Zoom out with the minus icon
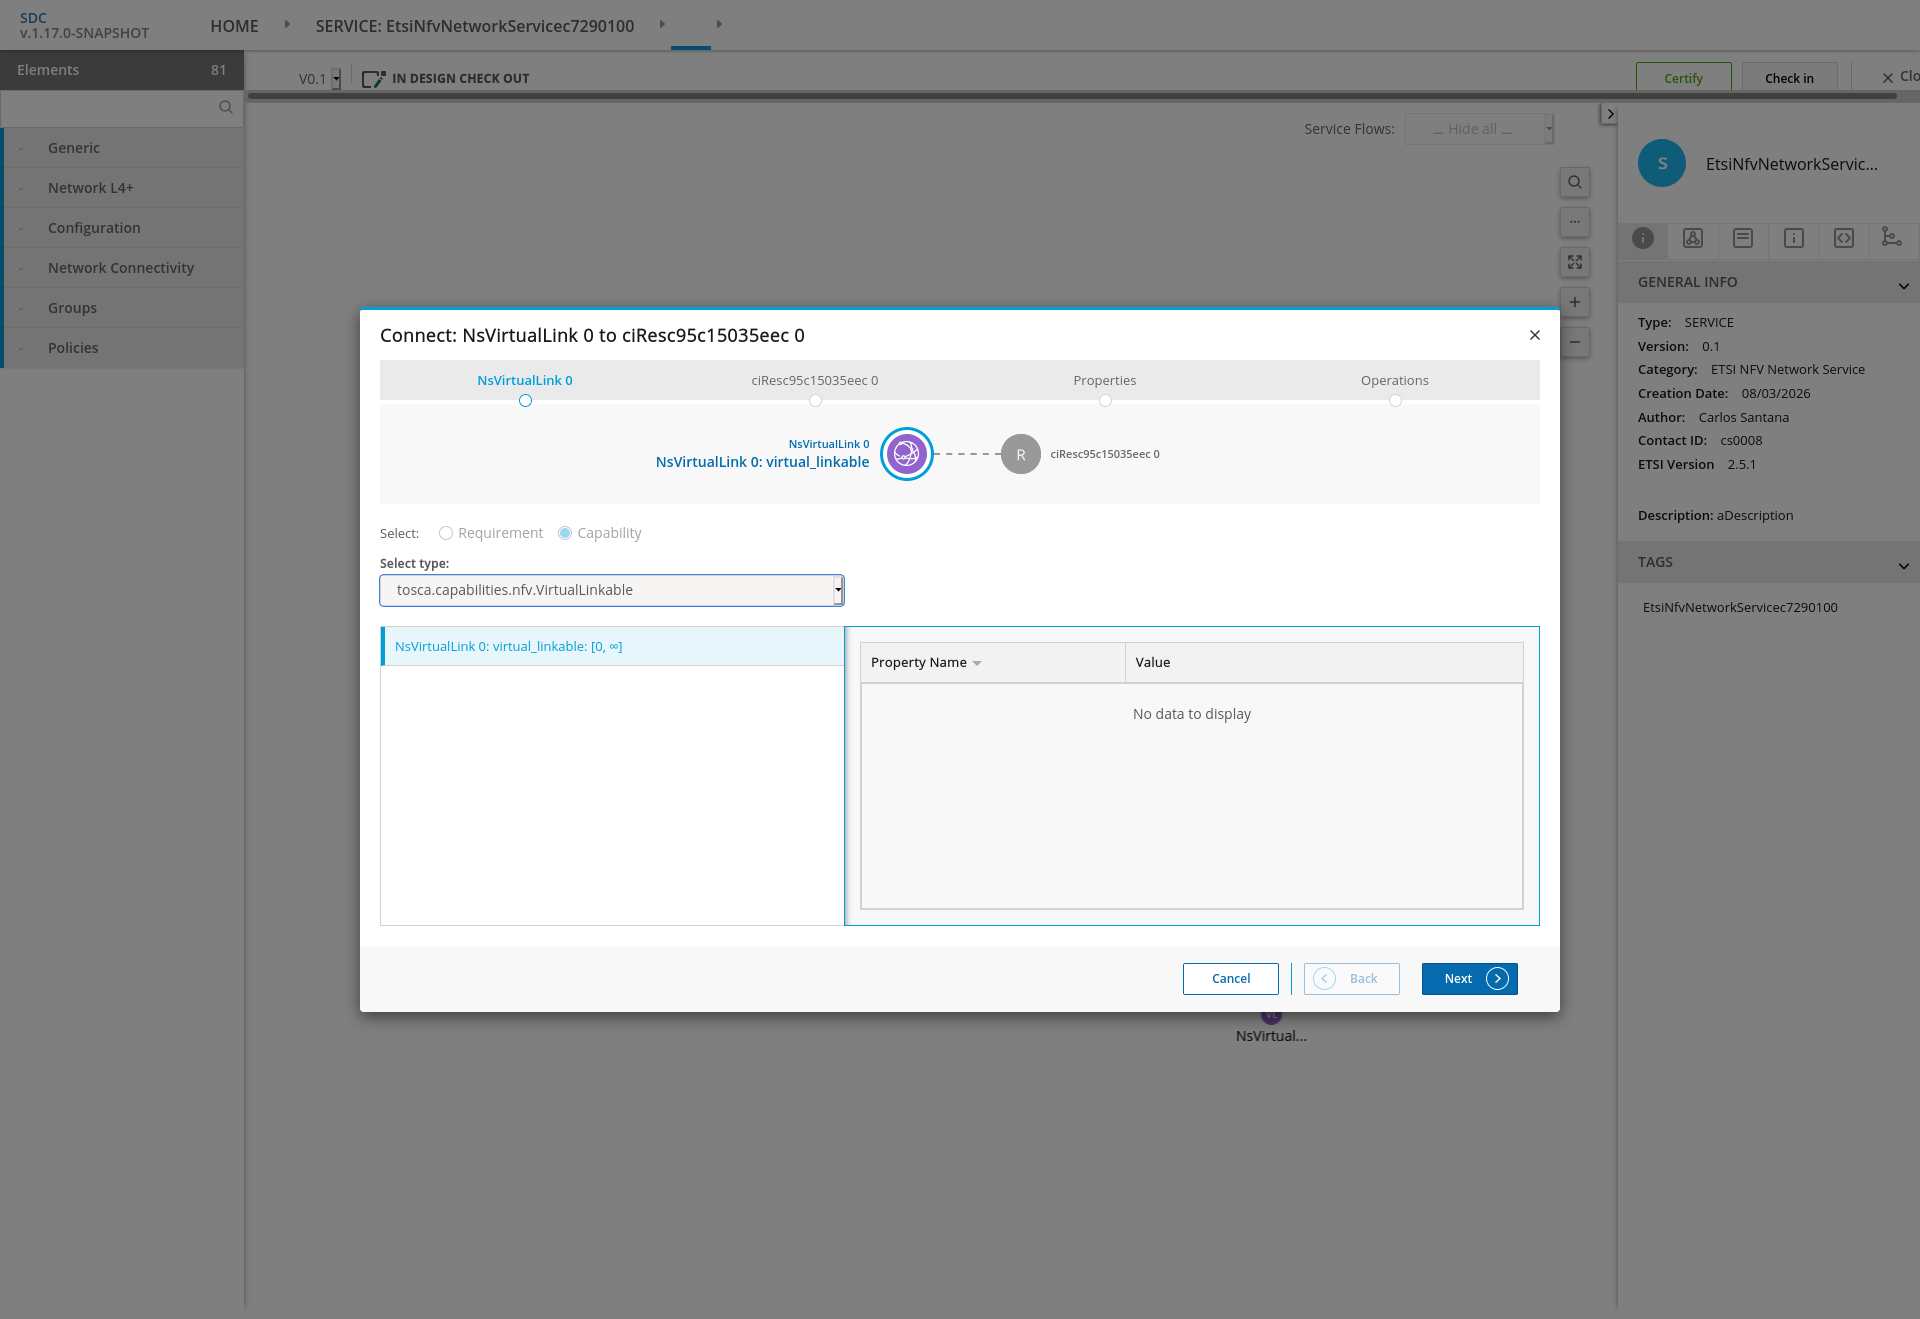 (1575, 342)
